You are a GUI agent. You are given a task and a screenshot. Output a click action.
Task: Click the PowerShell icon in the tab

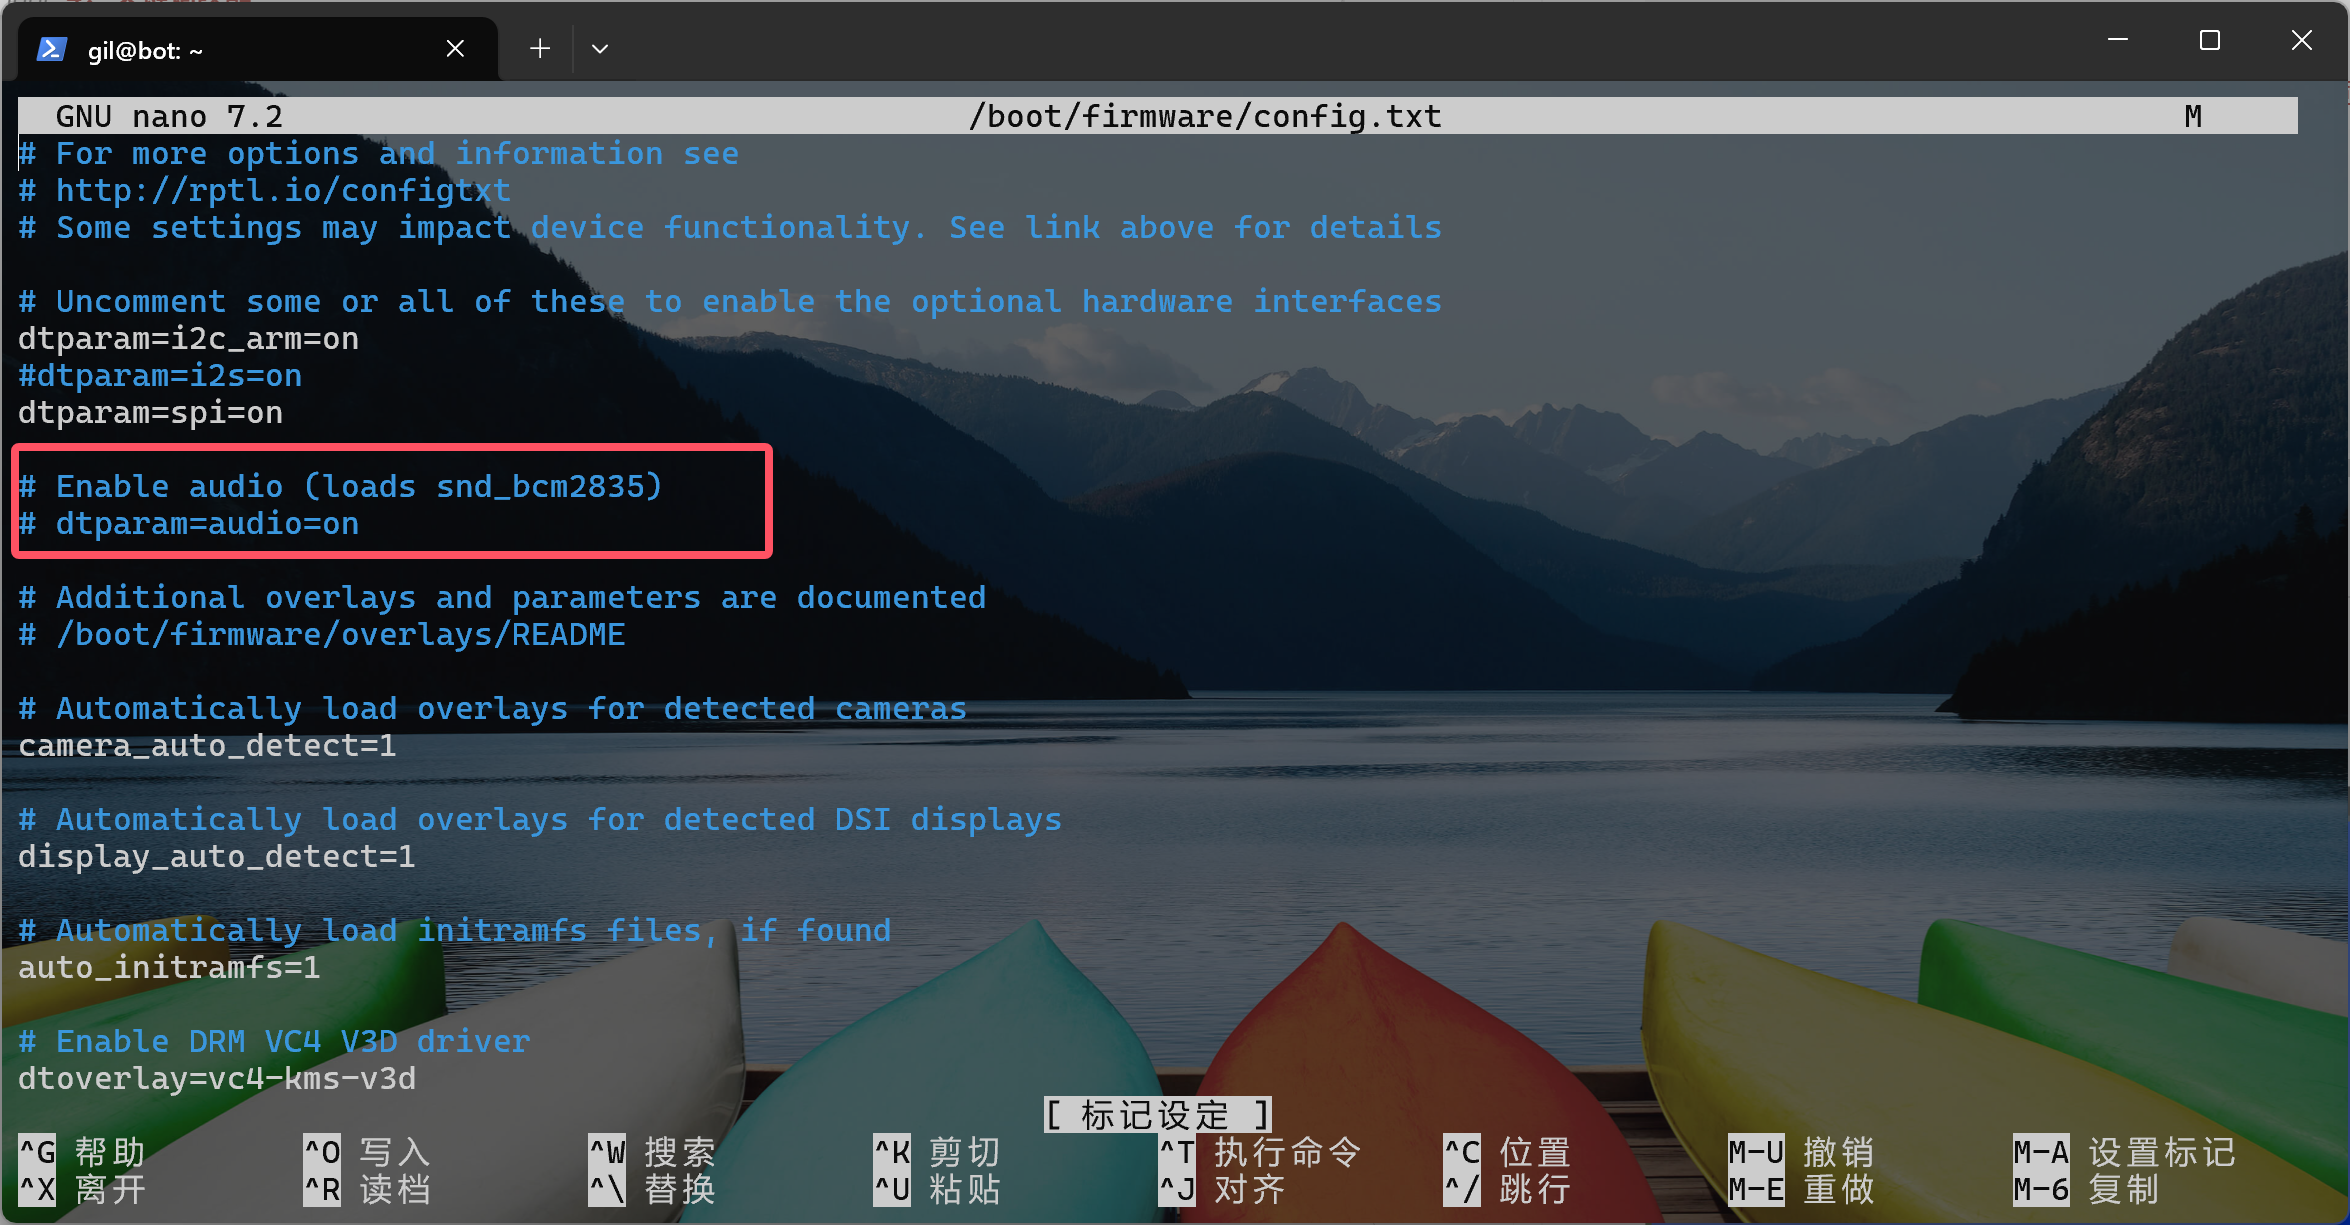[x=51, y=49]
